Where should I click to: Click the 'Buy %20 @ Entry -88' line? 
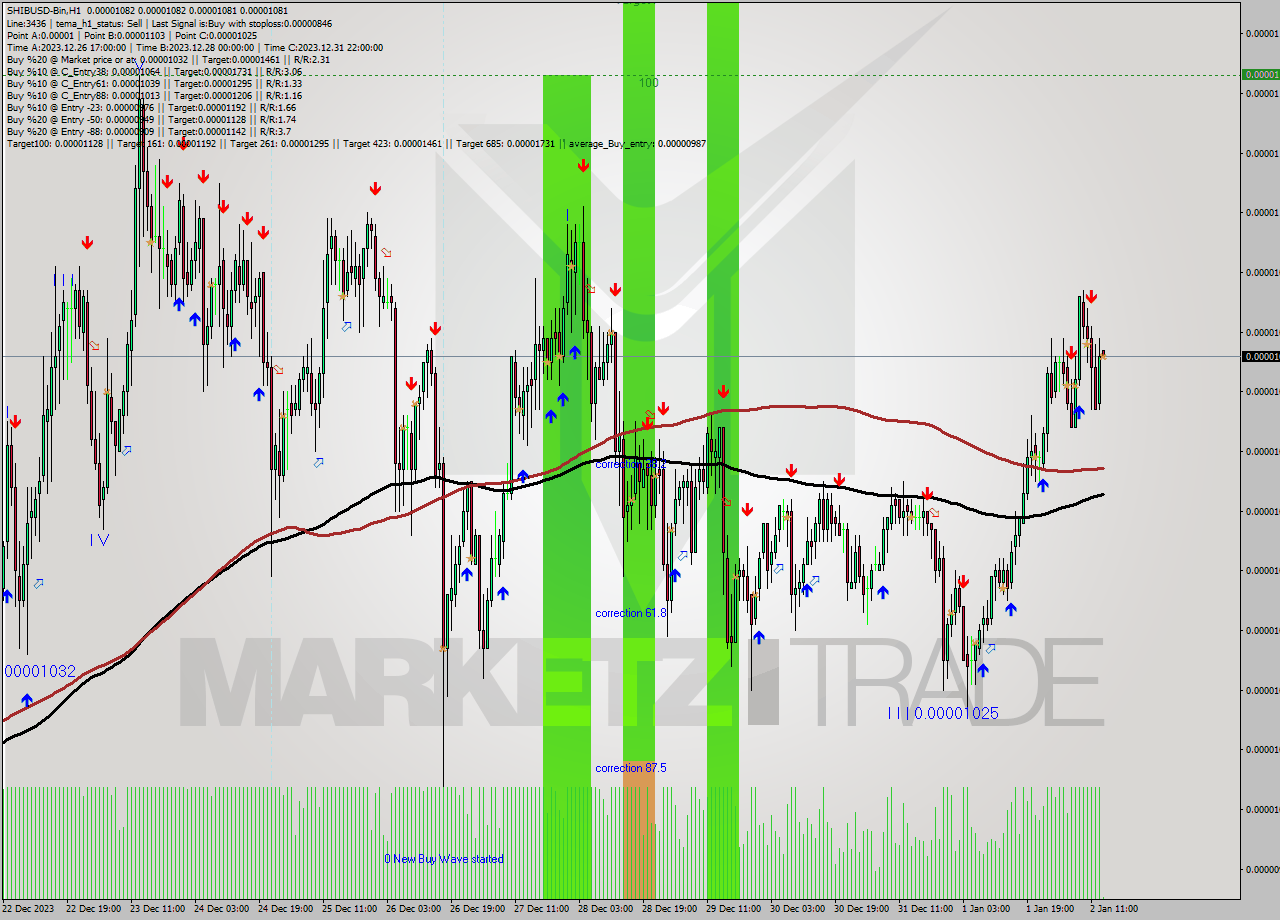click(x=149, y=131)
